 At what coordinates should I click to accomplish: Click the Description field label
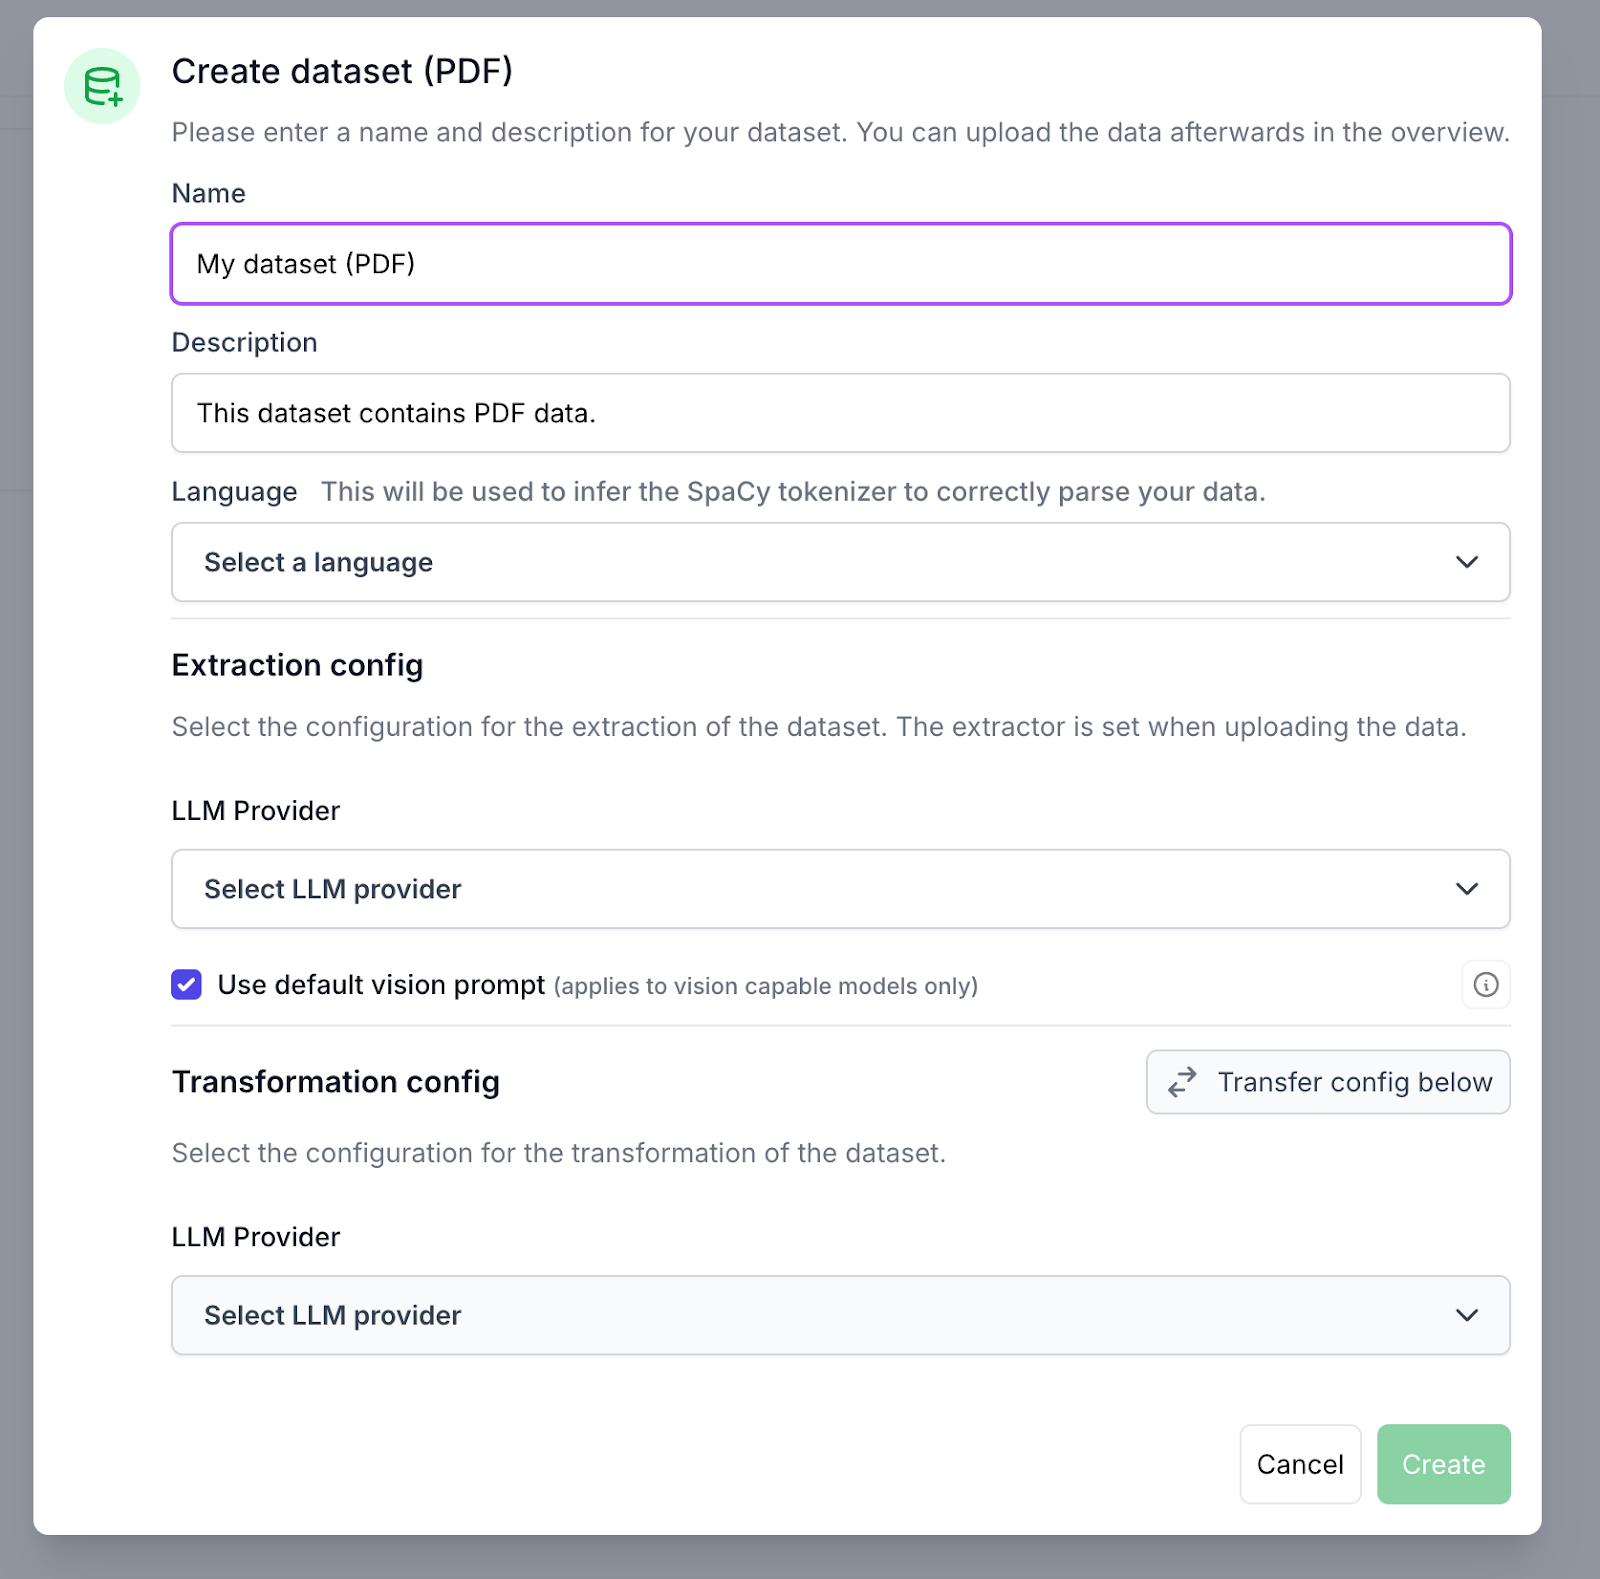pyautogui.click(x=245, y=342)
